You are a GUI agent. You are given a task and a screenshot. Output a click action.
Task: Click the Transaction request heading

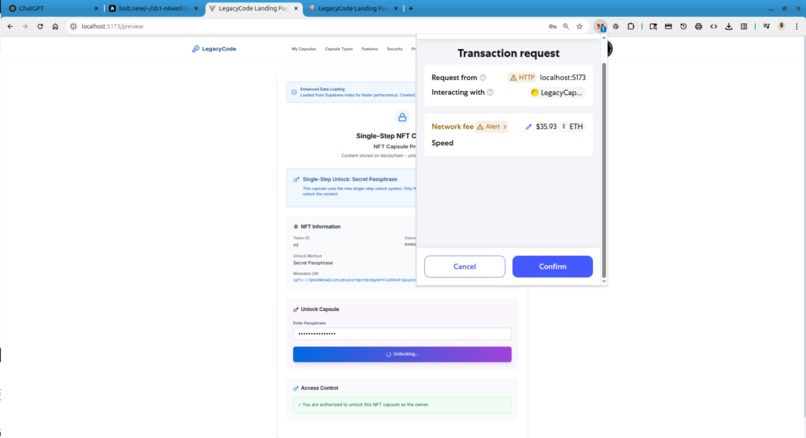pyautogui.click(x=508, y=53)
